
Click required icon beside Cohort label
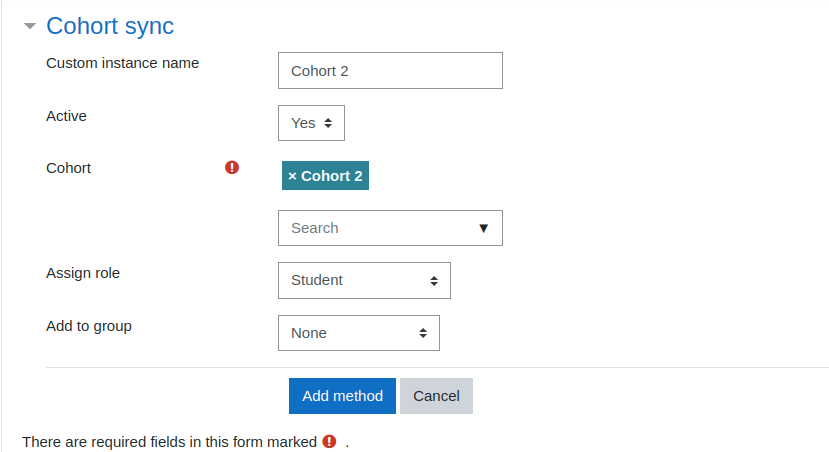[x=232, y=168]
